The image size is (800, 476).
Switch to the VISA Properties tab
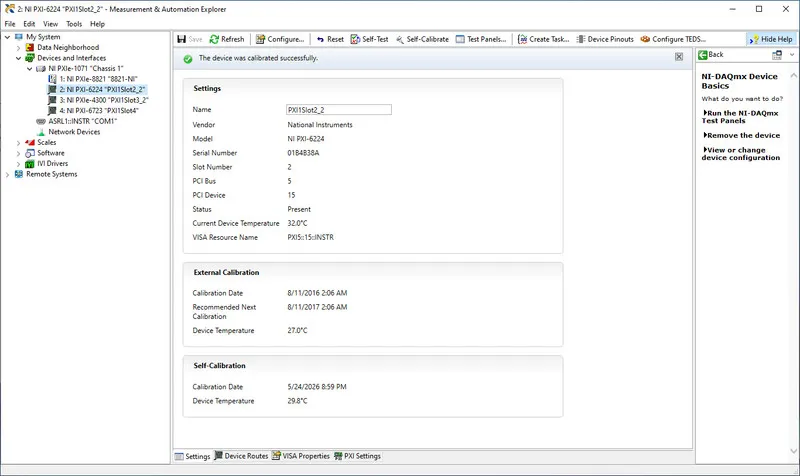pyautogui.click(x=301, y=456)
